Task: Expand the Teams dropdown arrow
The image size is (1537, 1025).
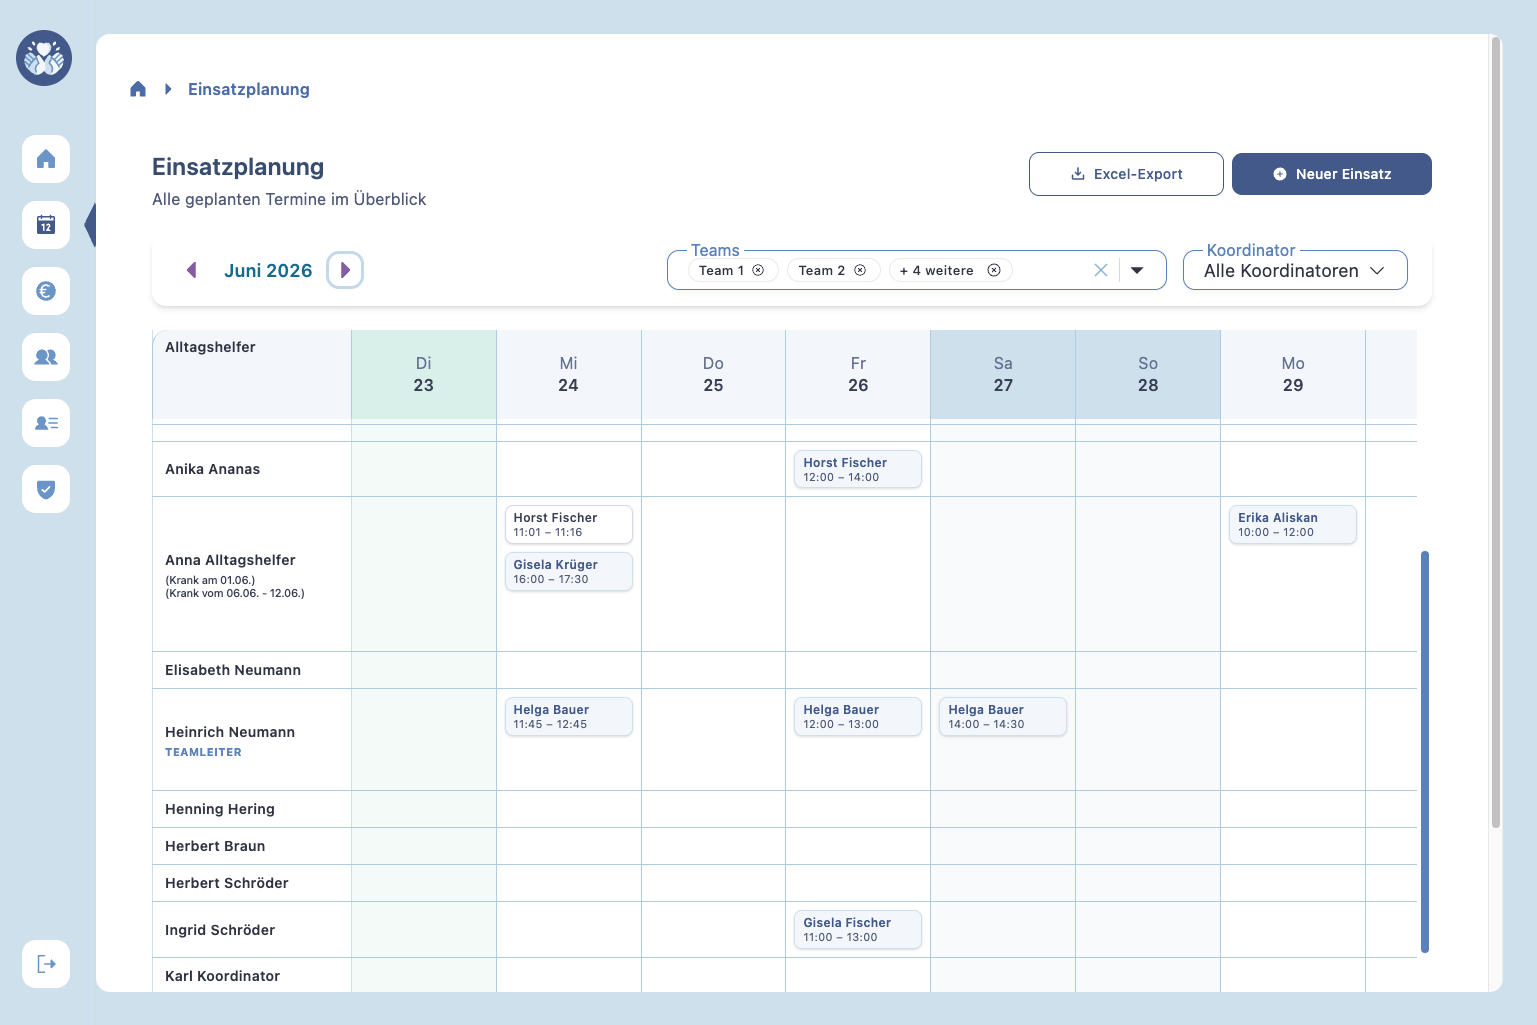Action: coord(1137,270)
